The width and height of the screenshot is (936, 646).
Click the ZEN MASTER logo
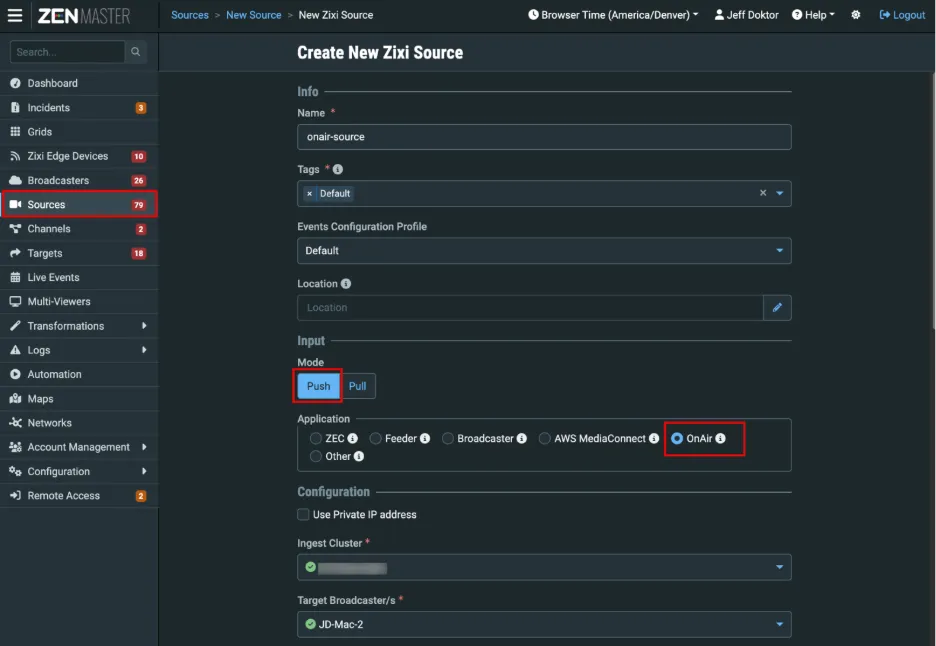(84, 16)
